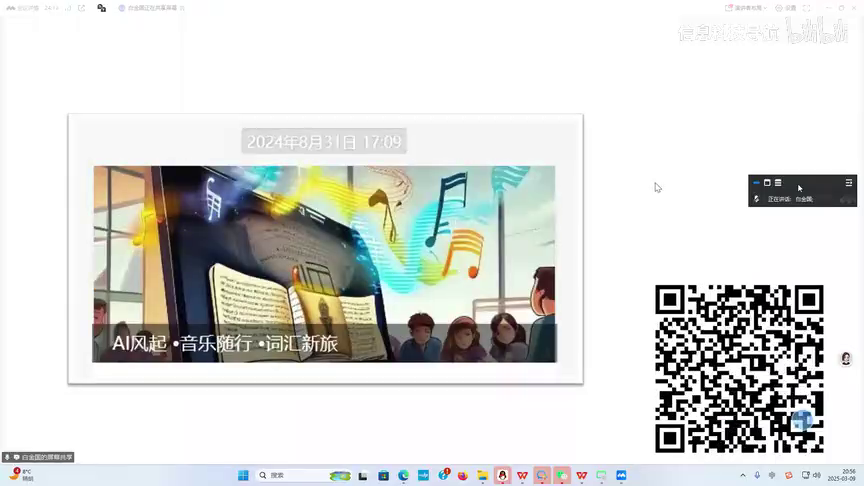Open the 设置 settings in top bar
The height and width of the screenshot is (486, 864).
coord(787,8)
